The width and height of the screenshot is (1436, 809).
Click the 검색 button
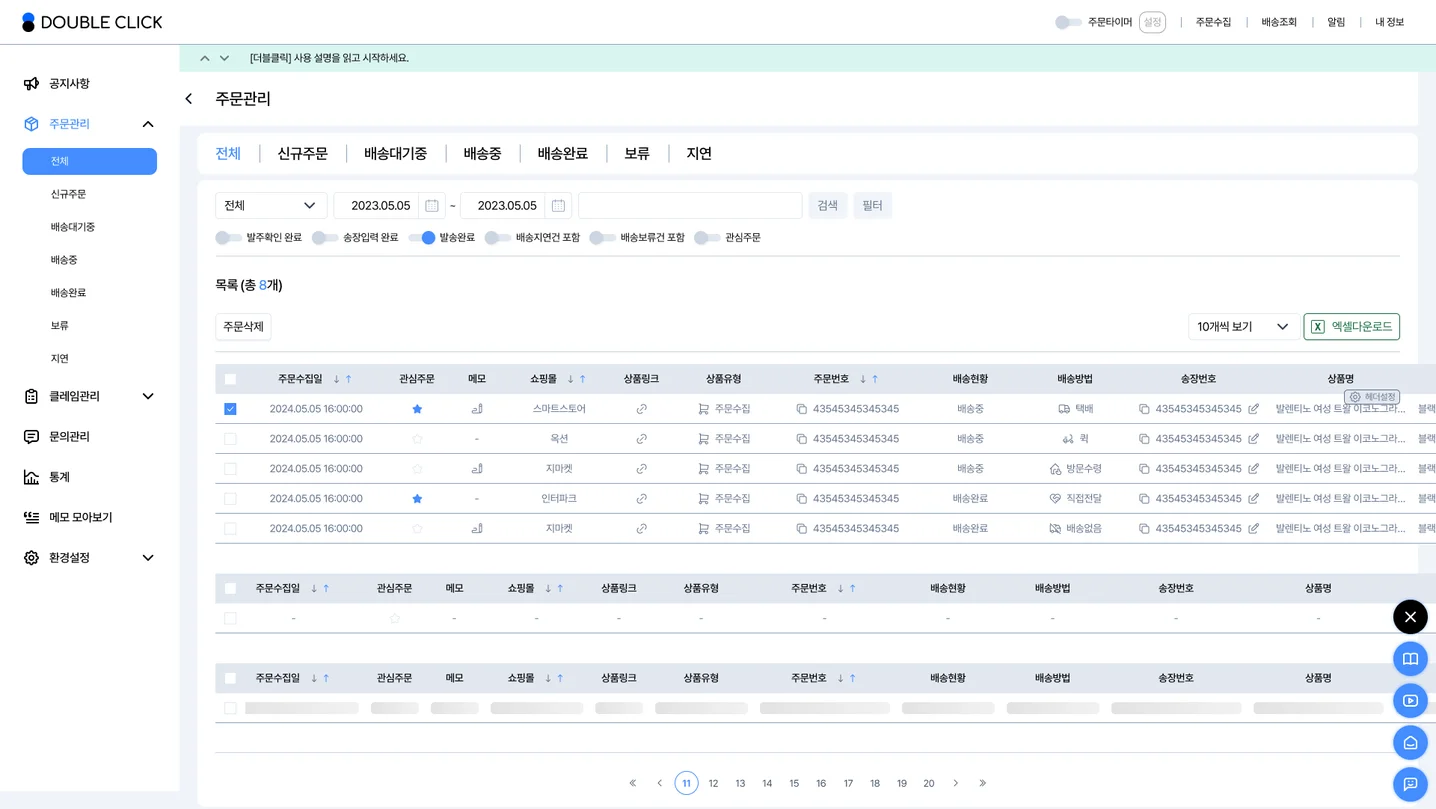click(x=828, y=206)
